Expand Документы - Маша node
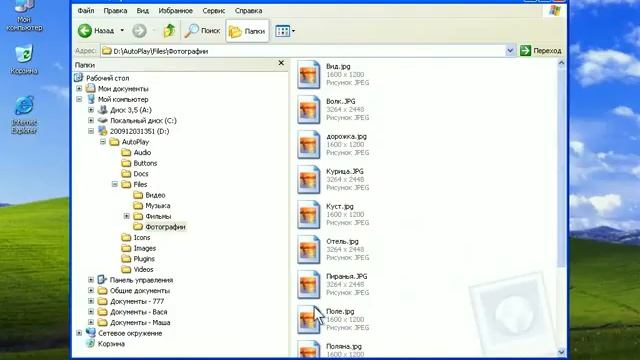 [91, 322]
